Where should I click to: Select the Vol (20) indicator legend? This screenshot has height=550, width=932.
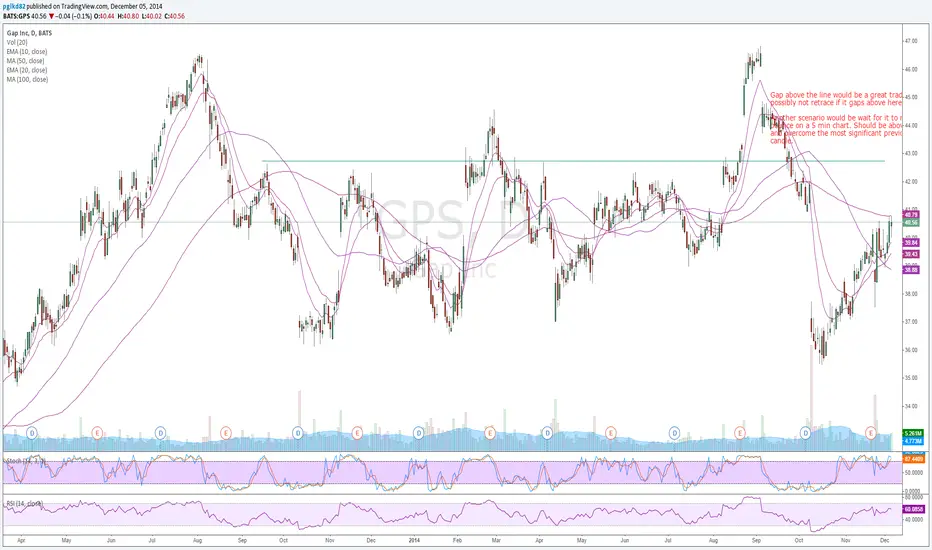pos(17,42)
